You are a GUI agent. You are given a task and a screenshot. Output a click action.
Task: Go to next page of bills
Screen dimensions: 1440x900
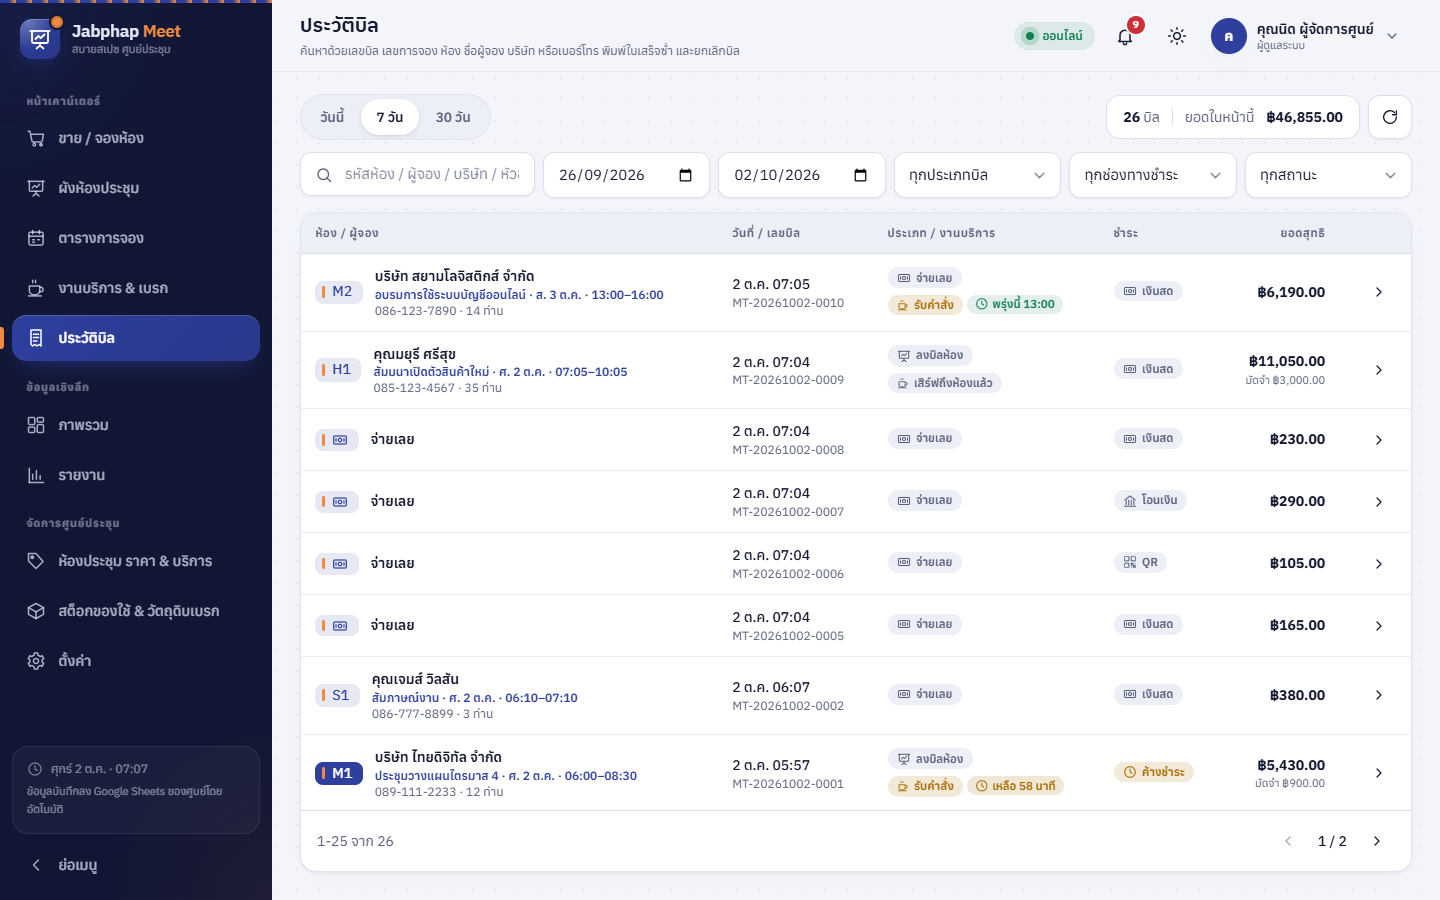(x=1377, y=841)
